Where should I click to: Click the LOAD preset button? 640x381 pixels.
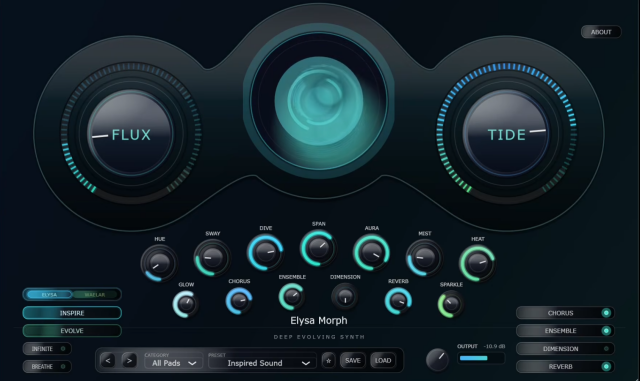pyautogui.click(x=383, y=361)
